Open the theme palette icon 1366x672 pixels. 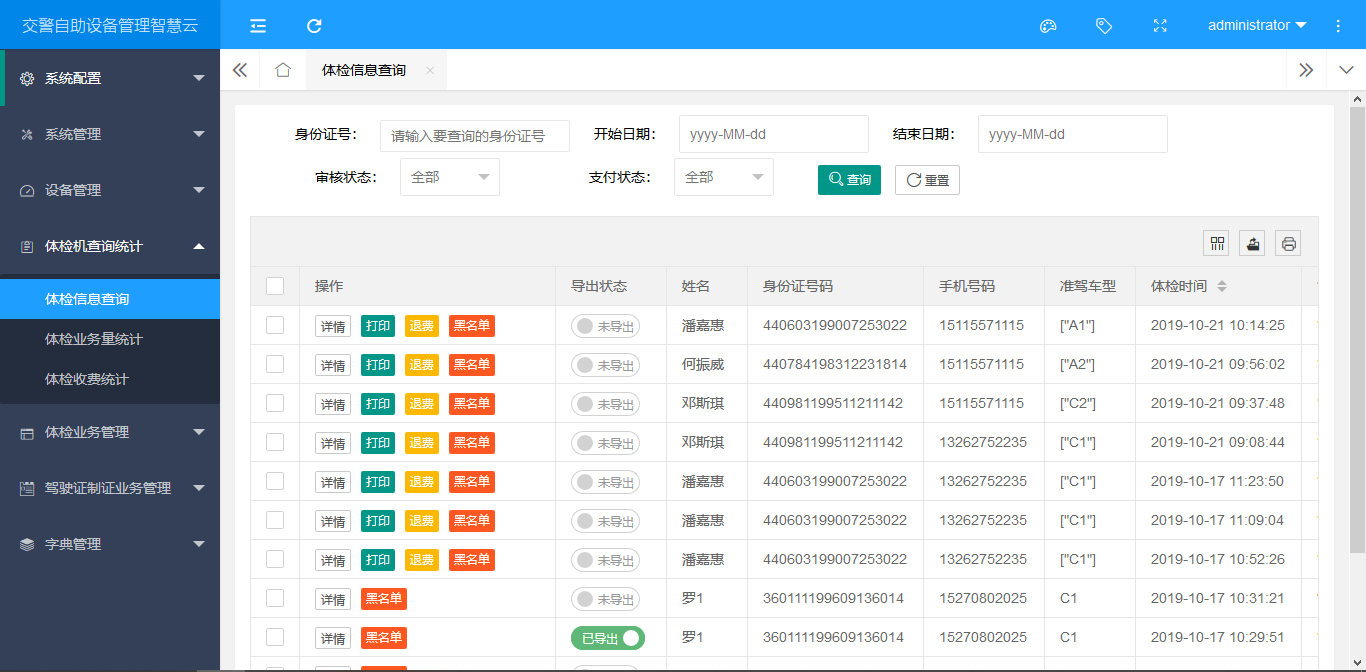[1048, 26]
